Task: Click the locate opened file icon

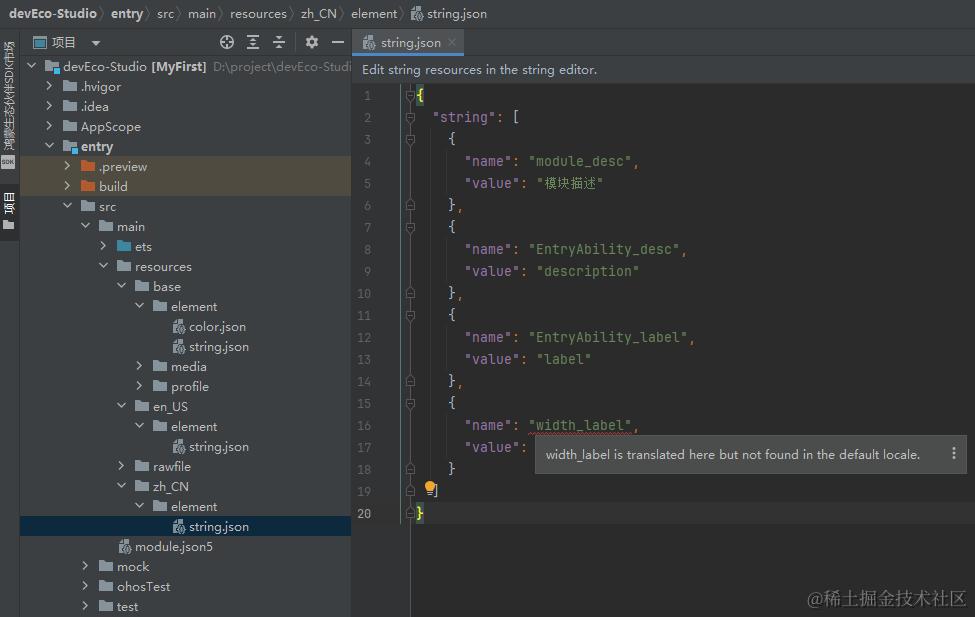Action: click(227, 42)
